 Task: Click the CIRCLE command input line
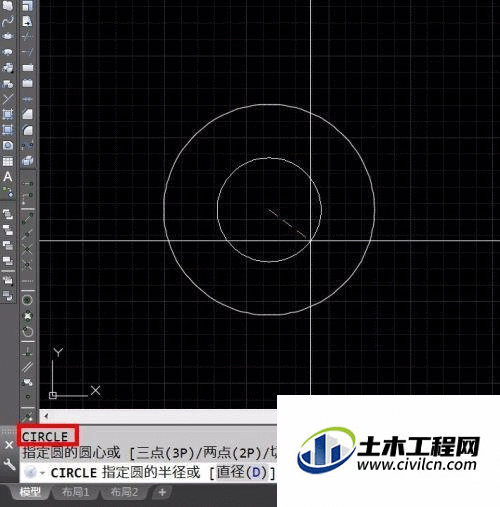[148, 473]
